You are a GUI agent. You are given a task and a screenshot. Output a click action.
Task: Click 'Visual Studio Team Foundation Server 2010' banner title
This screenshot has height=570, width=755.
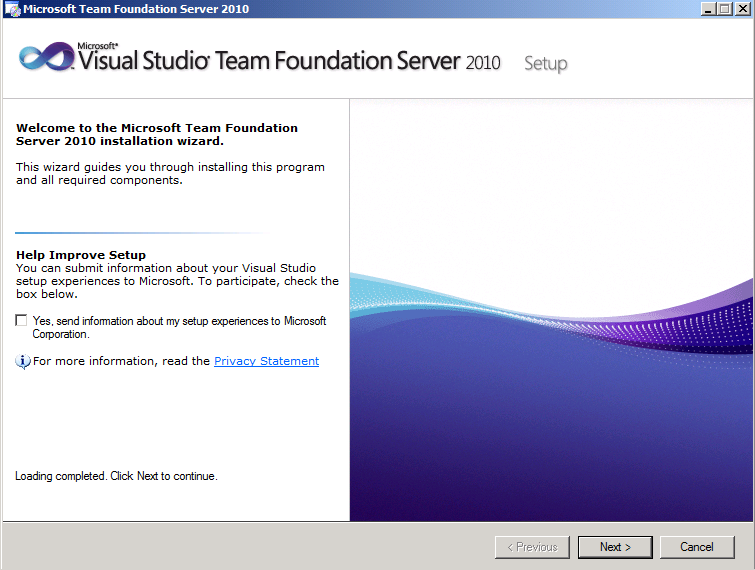289,61
